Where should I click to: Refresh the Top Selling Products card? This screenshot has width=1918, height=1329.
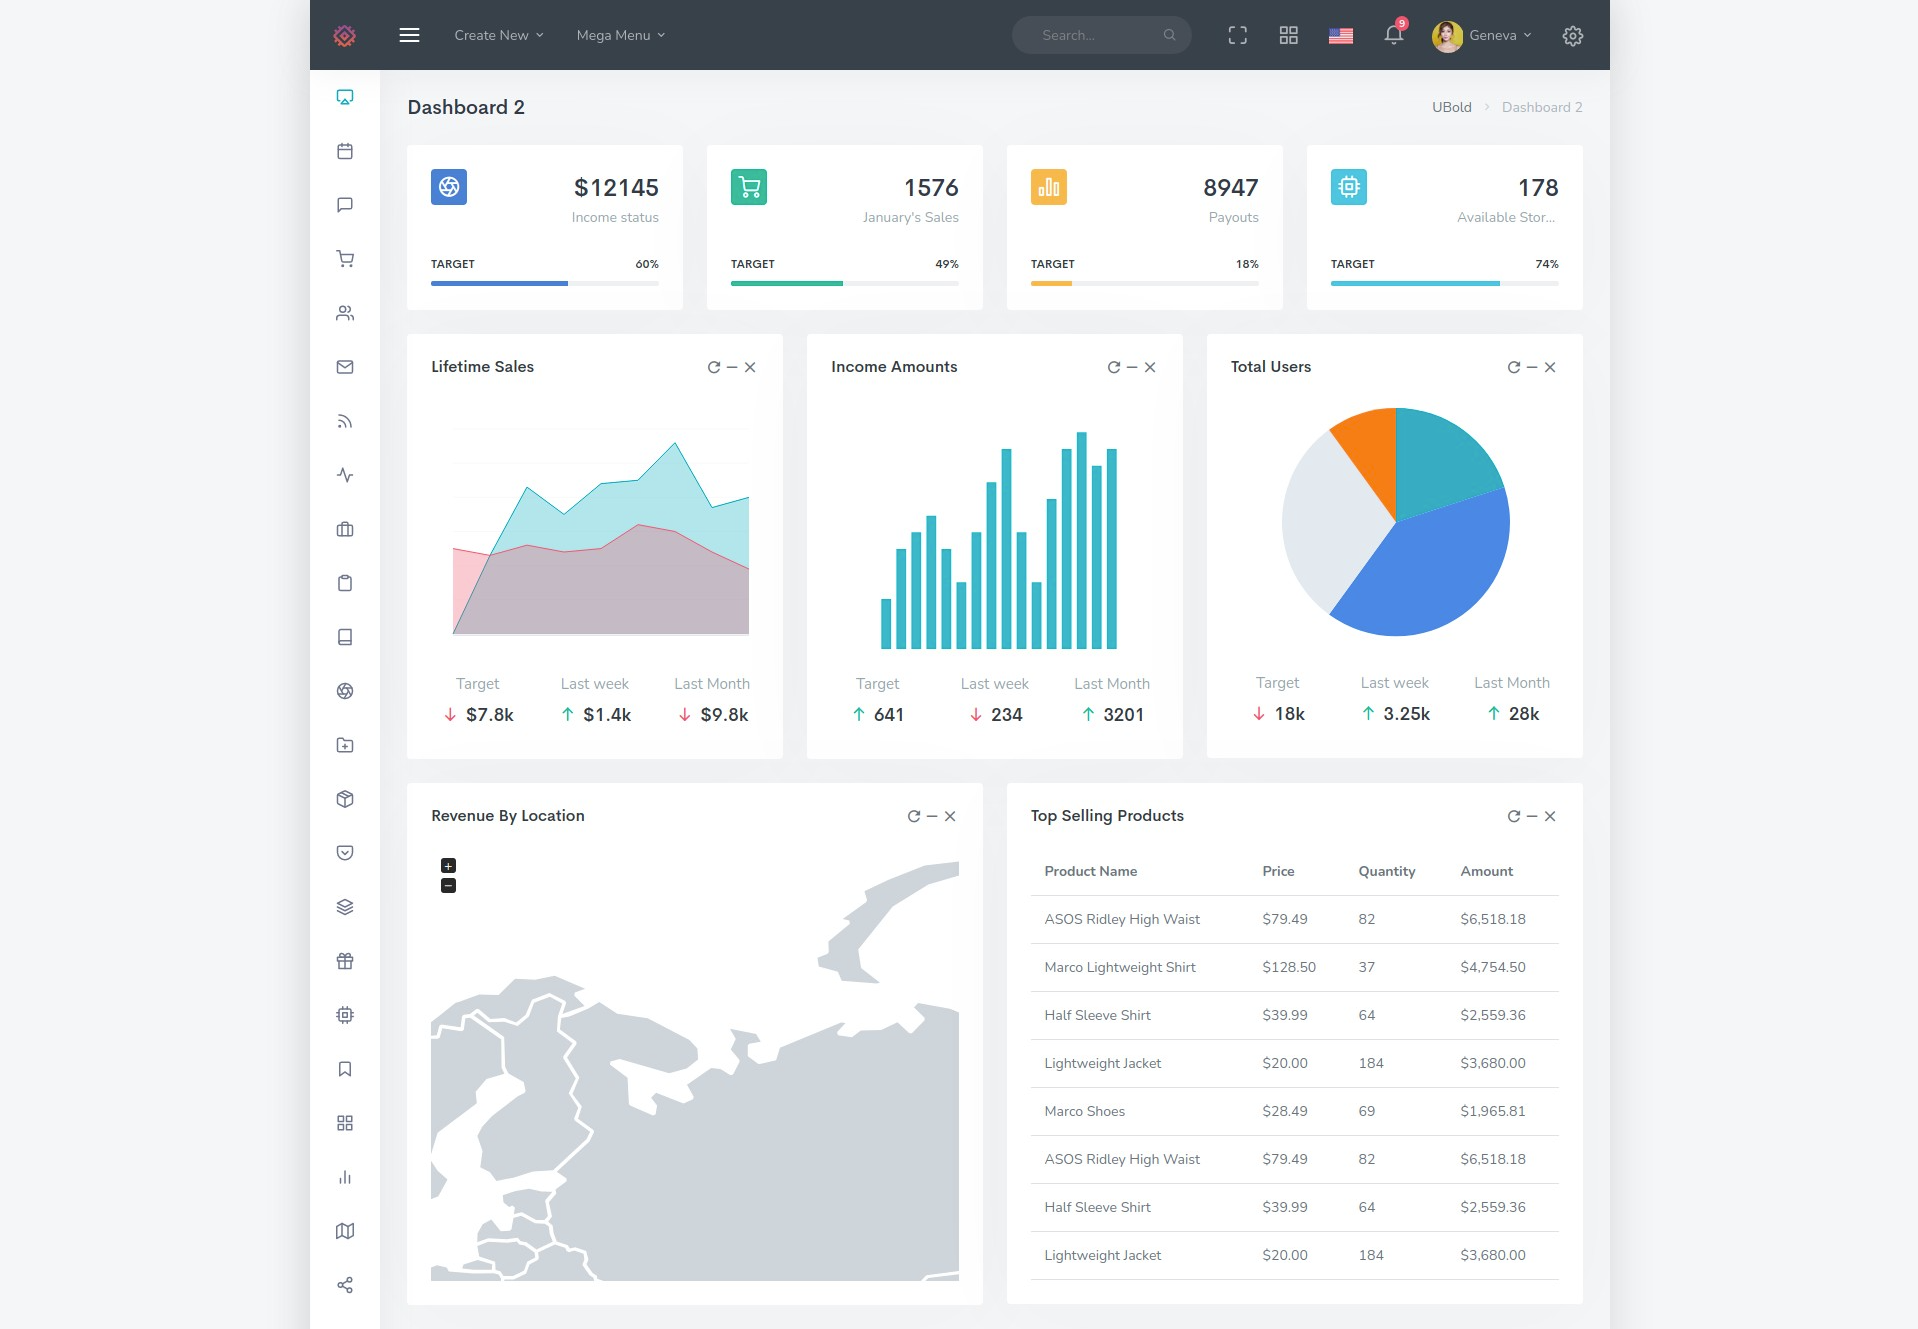(x=1514, y=816)
